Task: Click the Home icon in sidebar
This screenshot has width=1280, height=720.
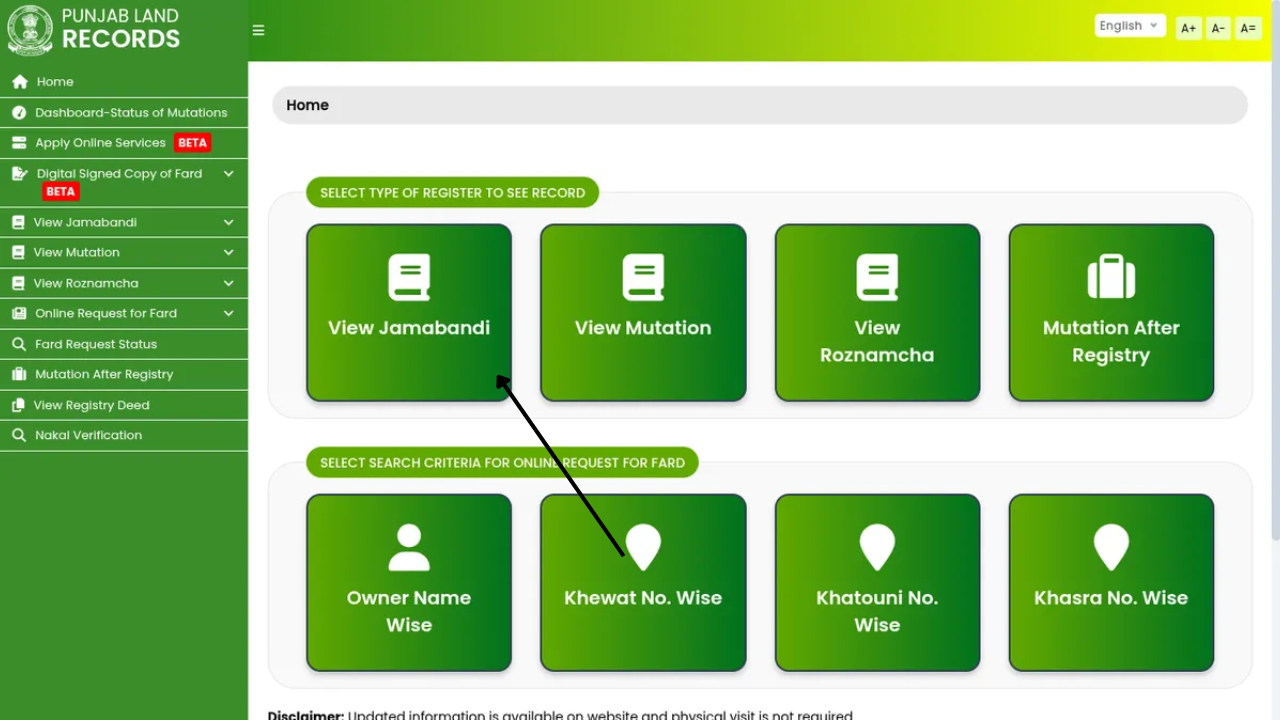Action: point(19,82)
